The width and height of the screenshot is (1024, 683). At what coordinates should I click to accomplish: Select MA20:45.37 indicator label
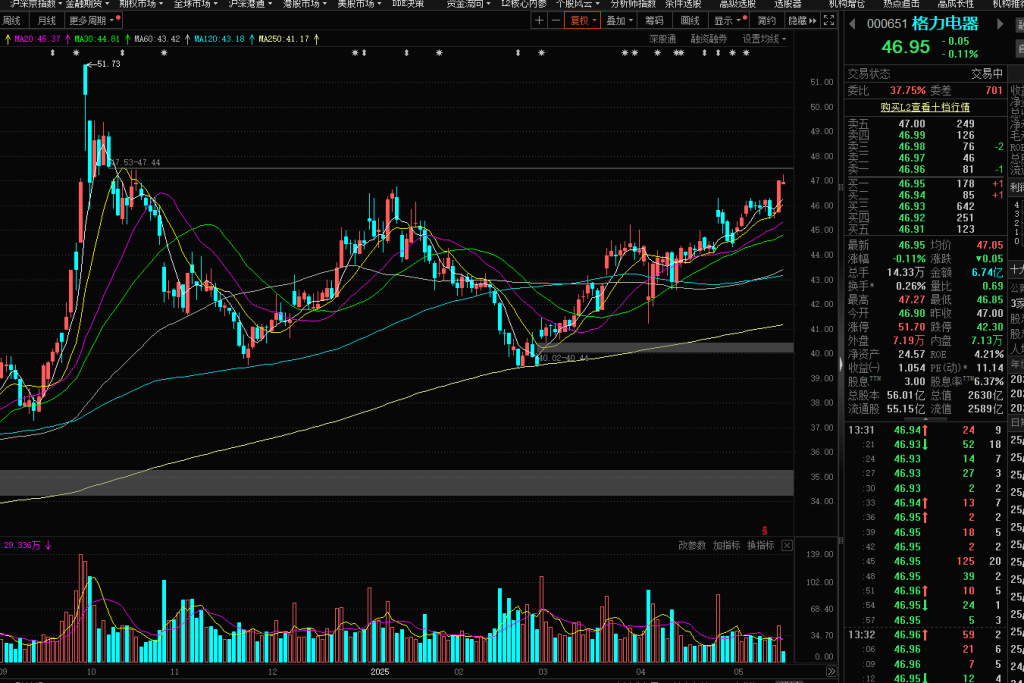click(x=37, y=39)
